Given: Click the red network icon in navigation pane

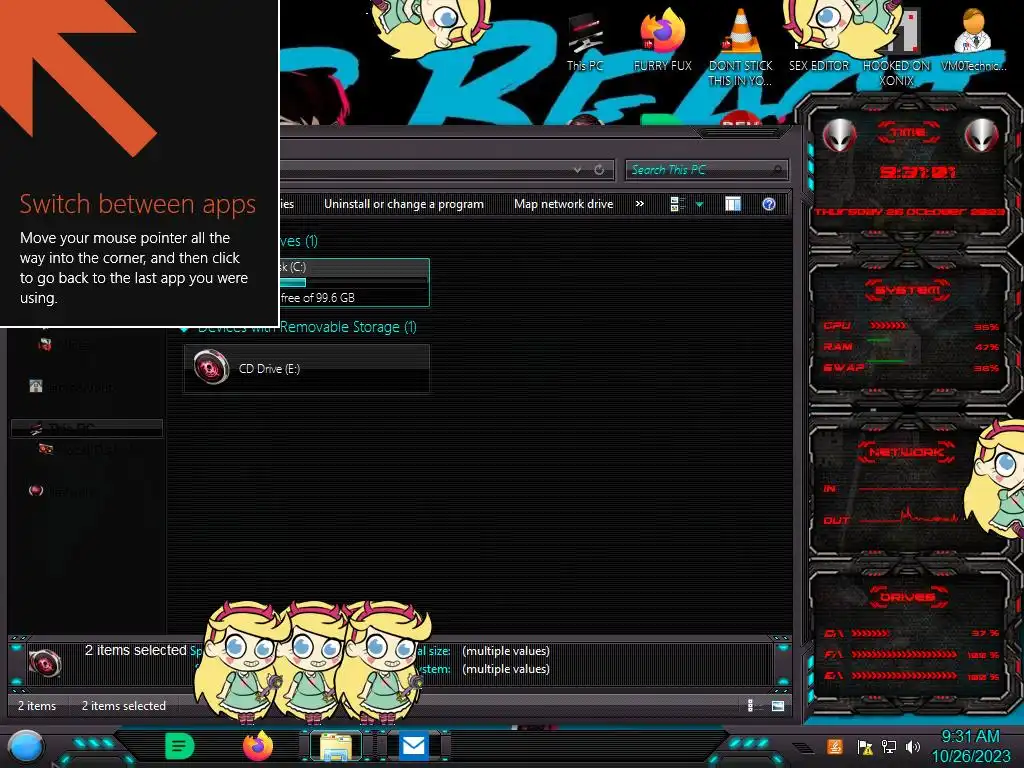Looking at the screenshot, I should [36, 490].
